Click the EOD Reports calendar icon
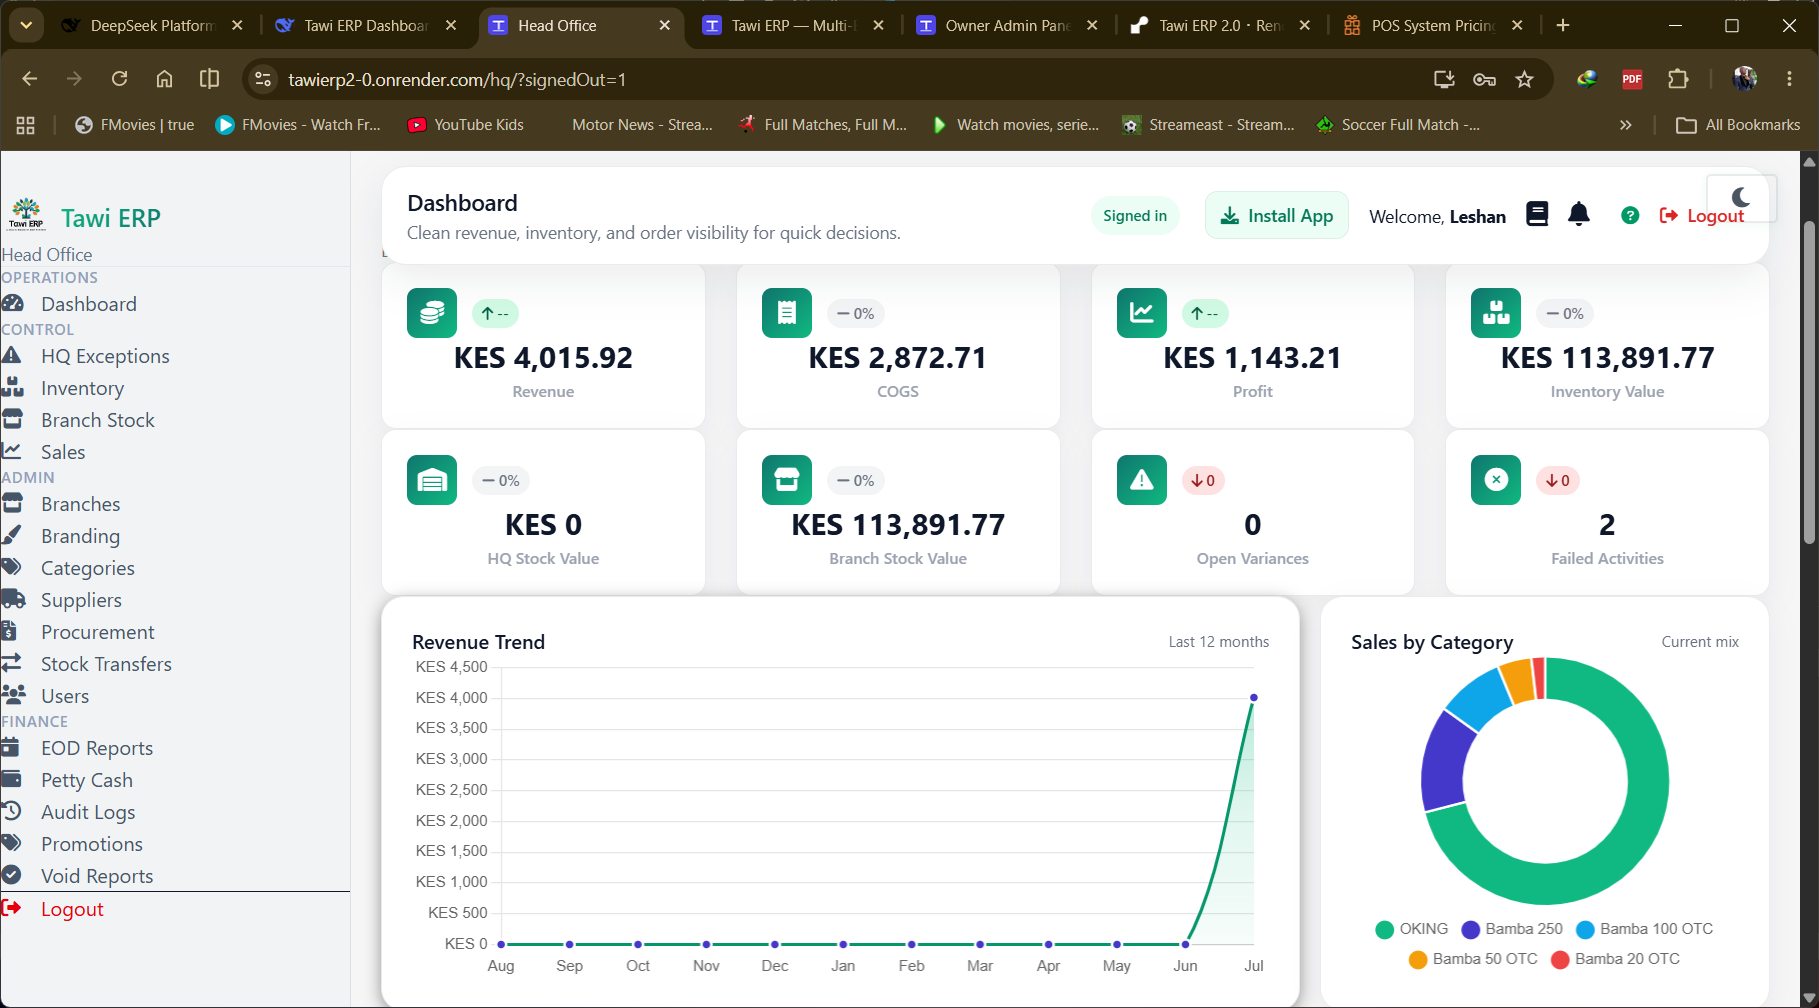 click(x=11, y=747)
